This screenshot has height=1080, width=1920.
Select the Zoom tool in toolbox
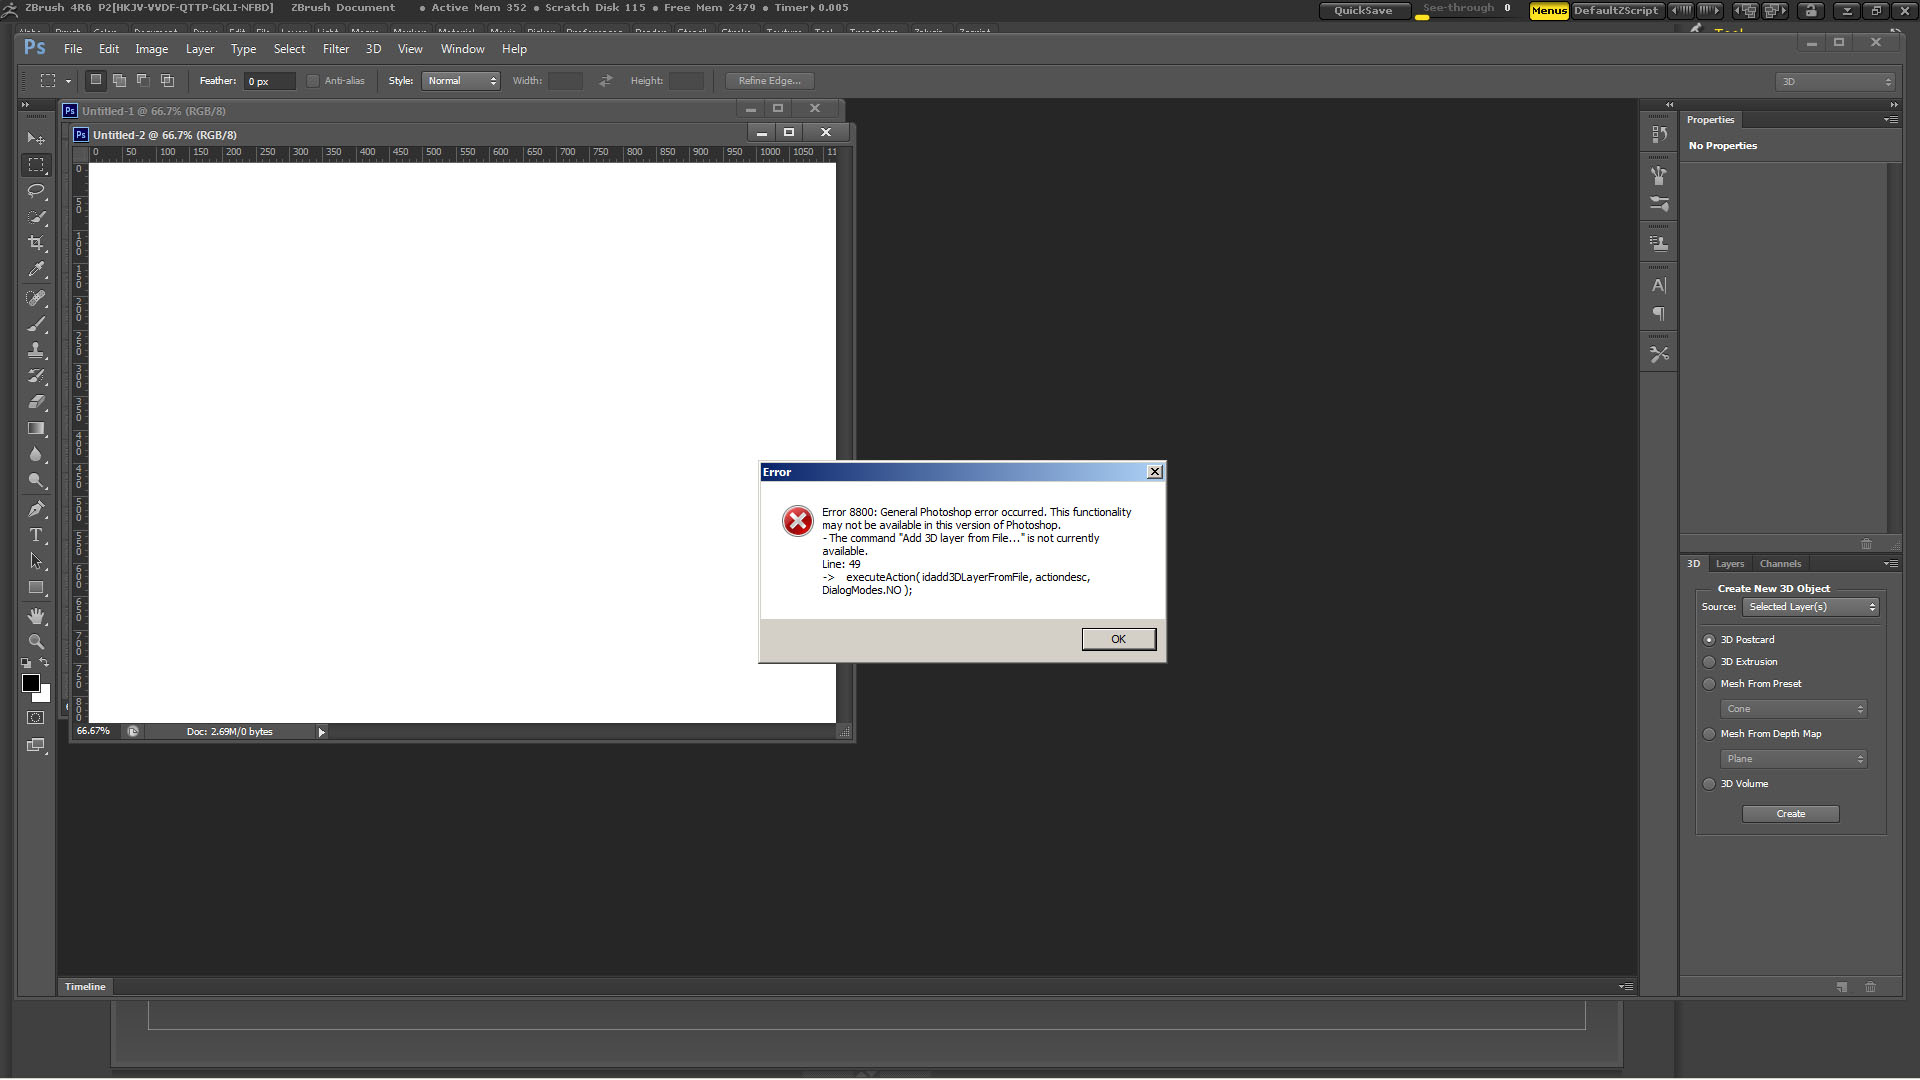click(x=36, y=642)
